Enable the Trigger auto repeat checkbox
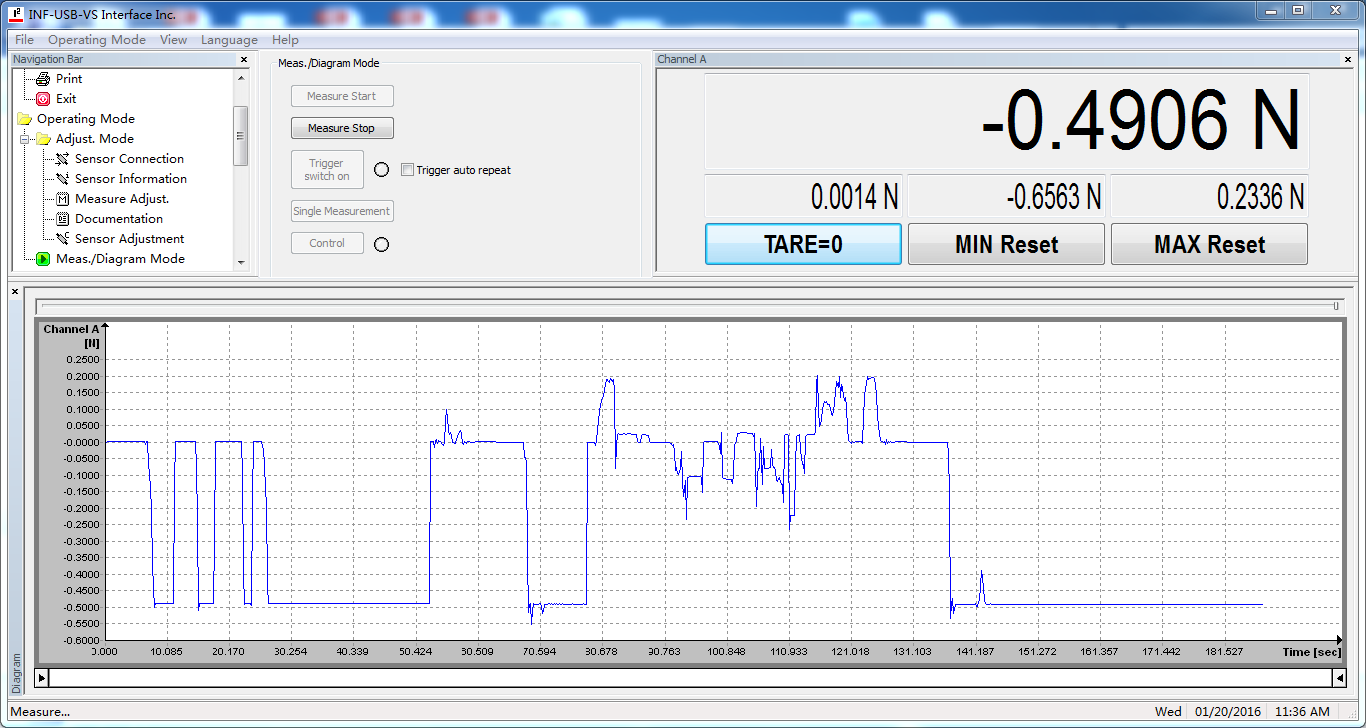The image size is (1366, 728). pos(407,170)
